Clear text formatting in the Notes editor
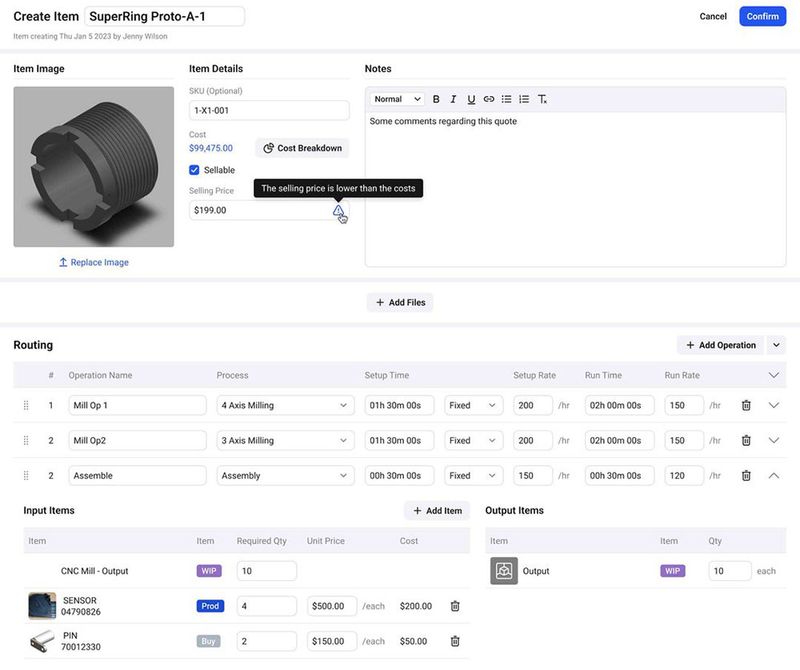This screenshot has height=670, width=800. (541, 98)
